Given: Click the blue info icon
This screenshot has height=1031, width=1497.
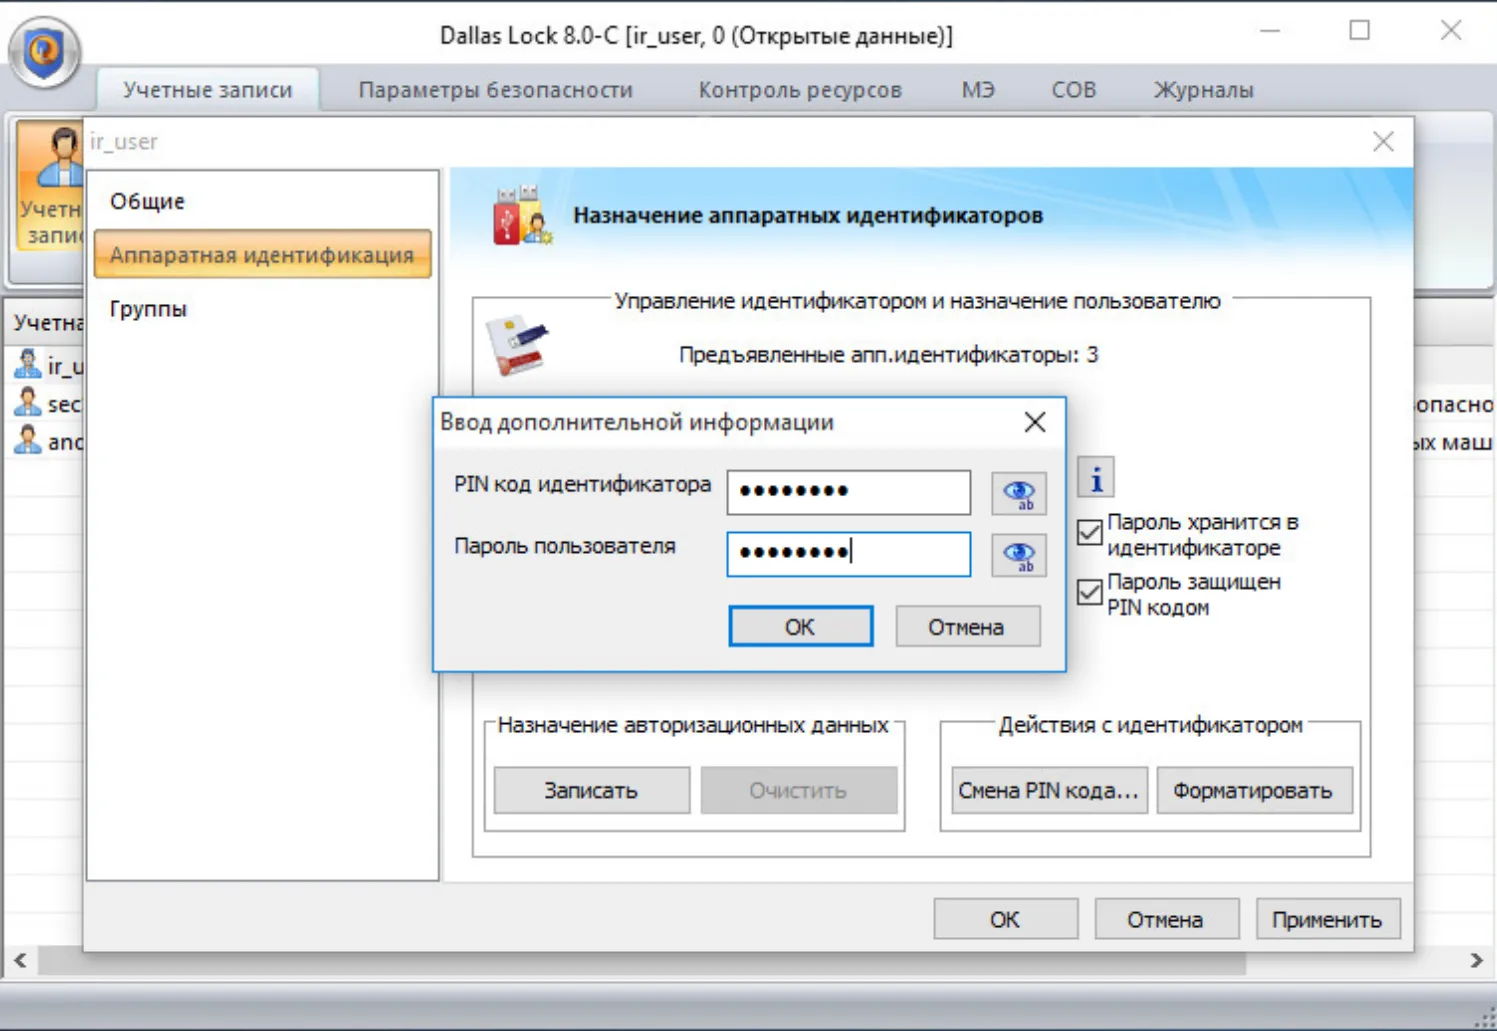Looking at the screenshot, I should pos(1096,478).
